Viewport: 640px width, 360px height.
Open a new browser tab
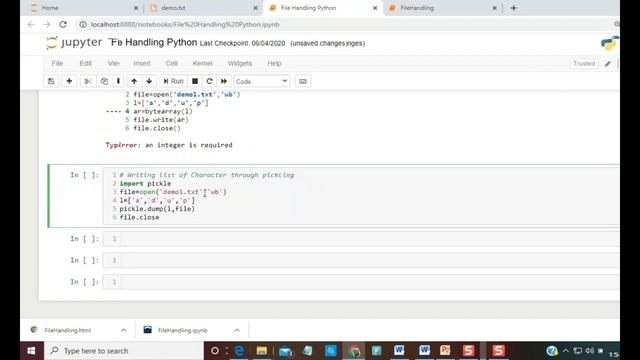(513, 8)
